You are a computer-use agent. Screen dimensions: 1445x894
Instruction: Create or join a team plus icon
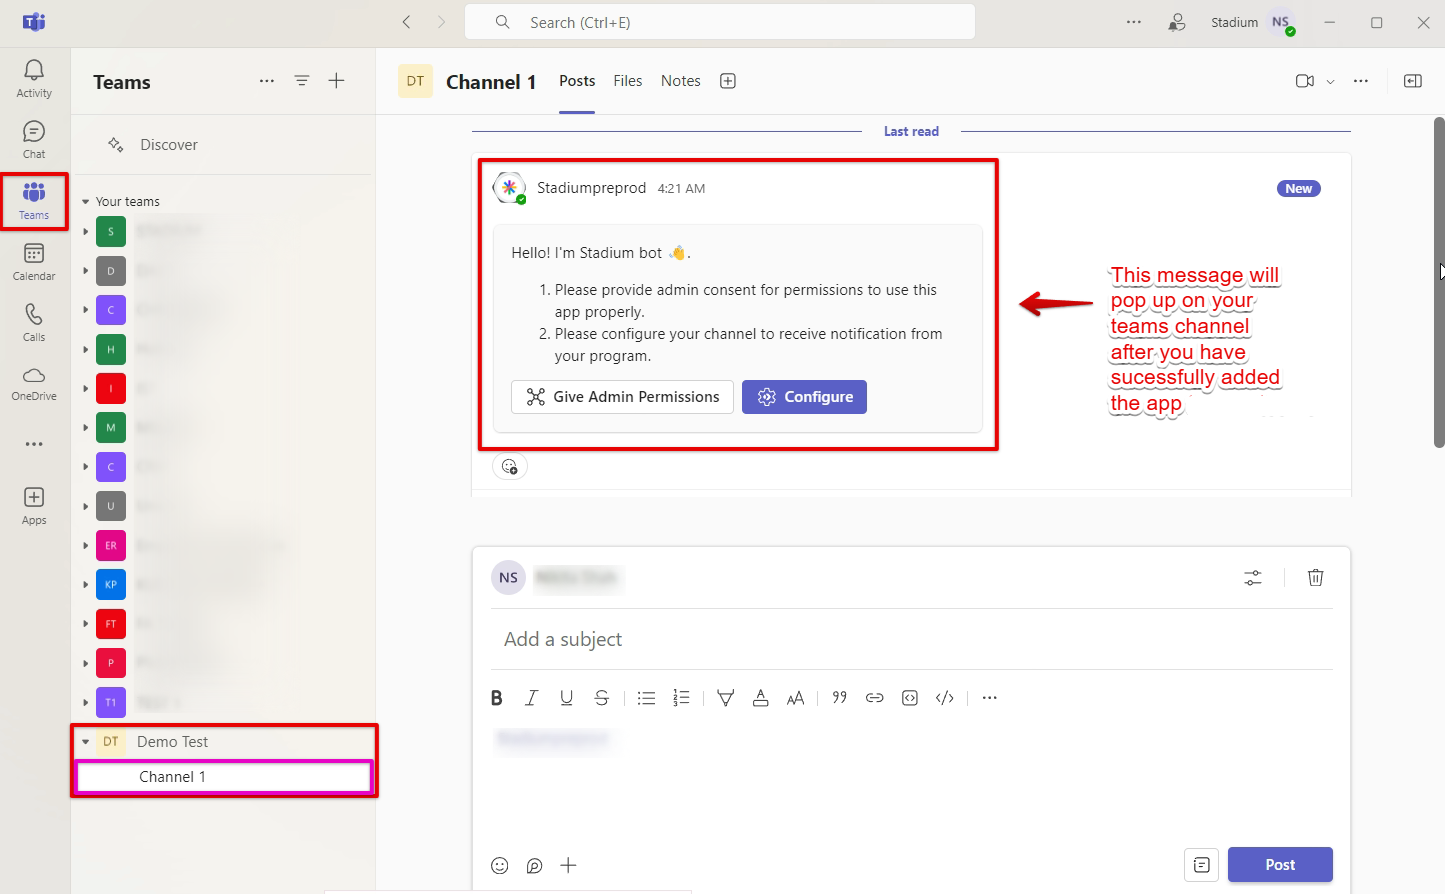click(x=336, y=81)
